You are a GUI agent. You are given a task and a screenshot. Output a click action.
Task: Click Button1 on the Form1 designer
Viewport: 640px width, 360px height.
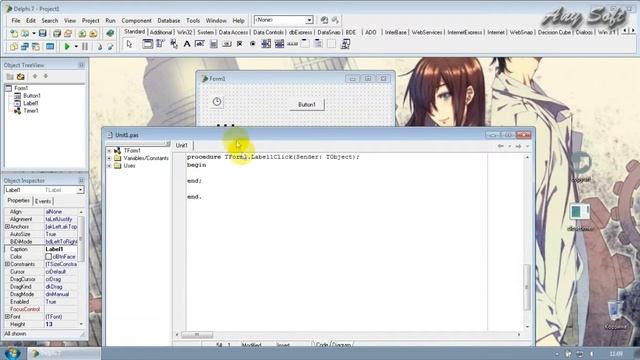[307, 105]
